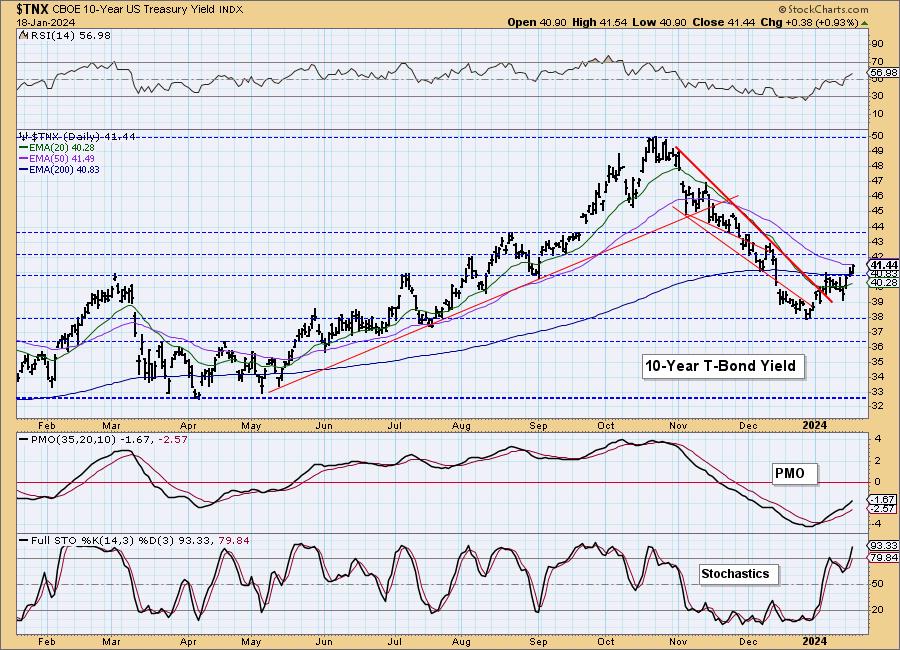Click the 20 label on Stochastics axis
This screenshot has width=900, height=650.
[x=878, y=610]
